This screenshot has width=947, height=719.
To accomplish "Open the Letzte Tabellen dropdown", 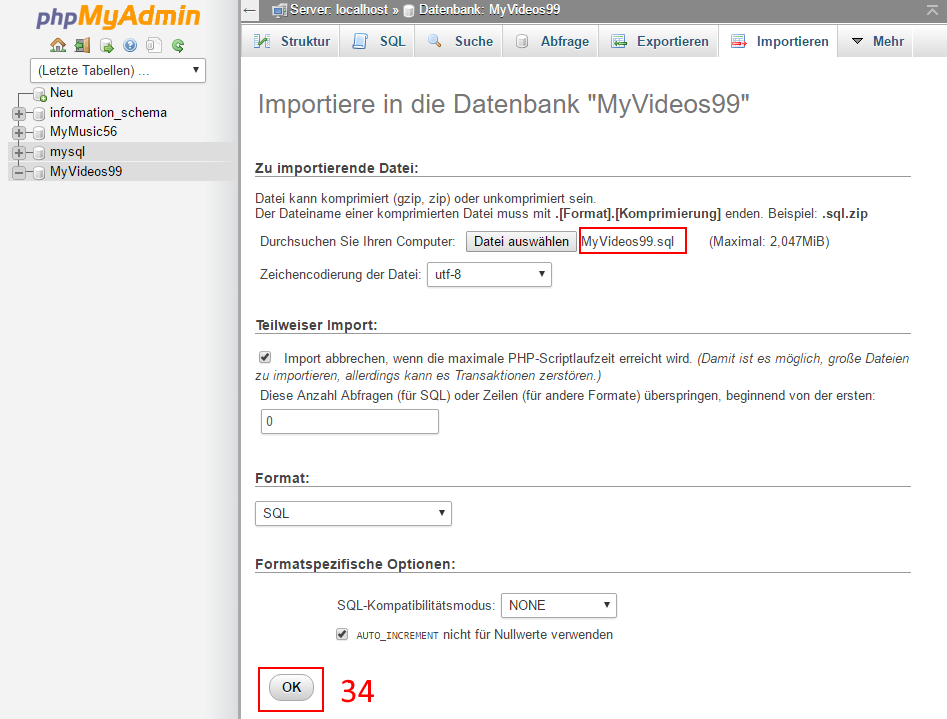I will click(x=118, y=70).
